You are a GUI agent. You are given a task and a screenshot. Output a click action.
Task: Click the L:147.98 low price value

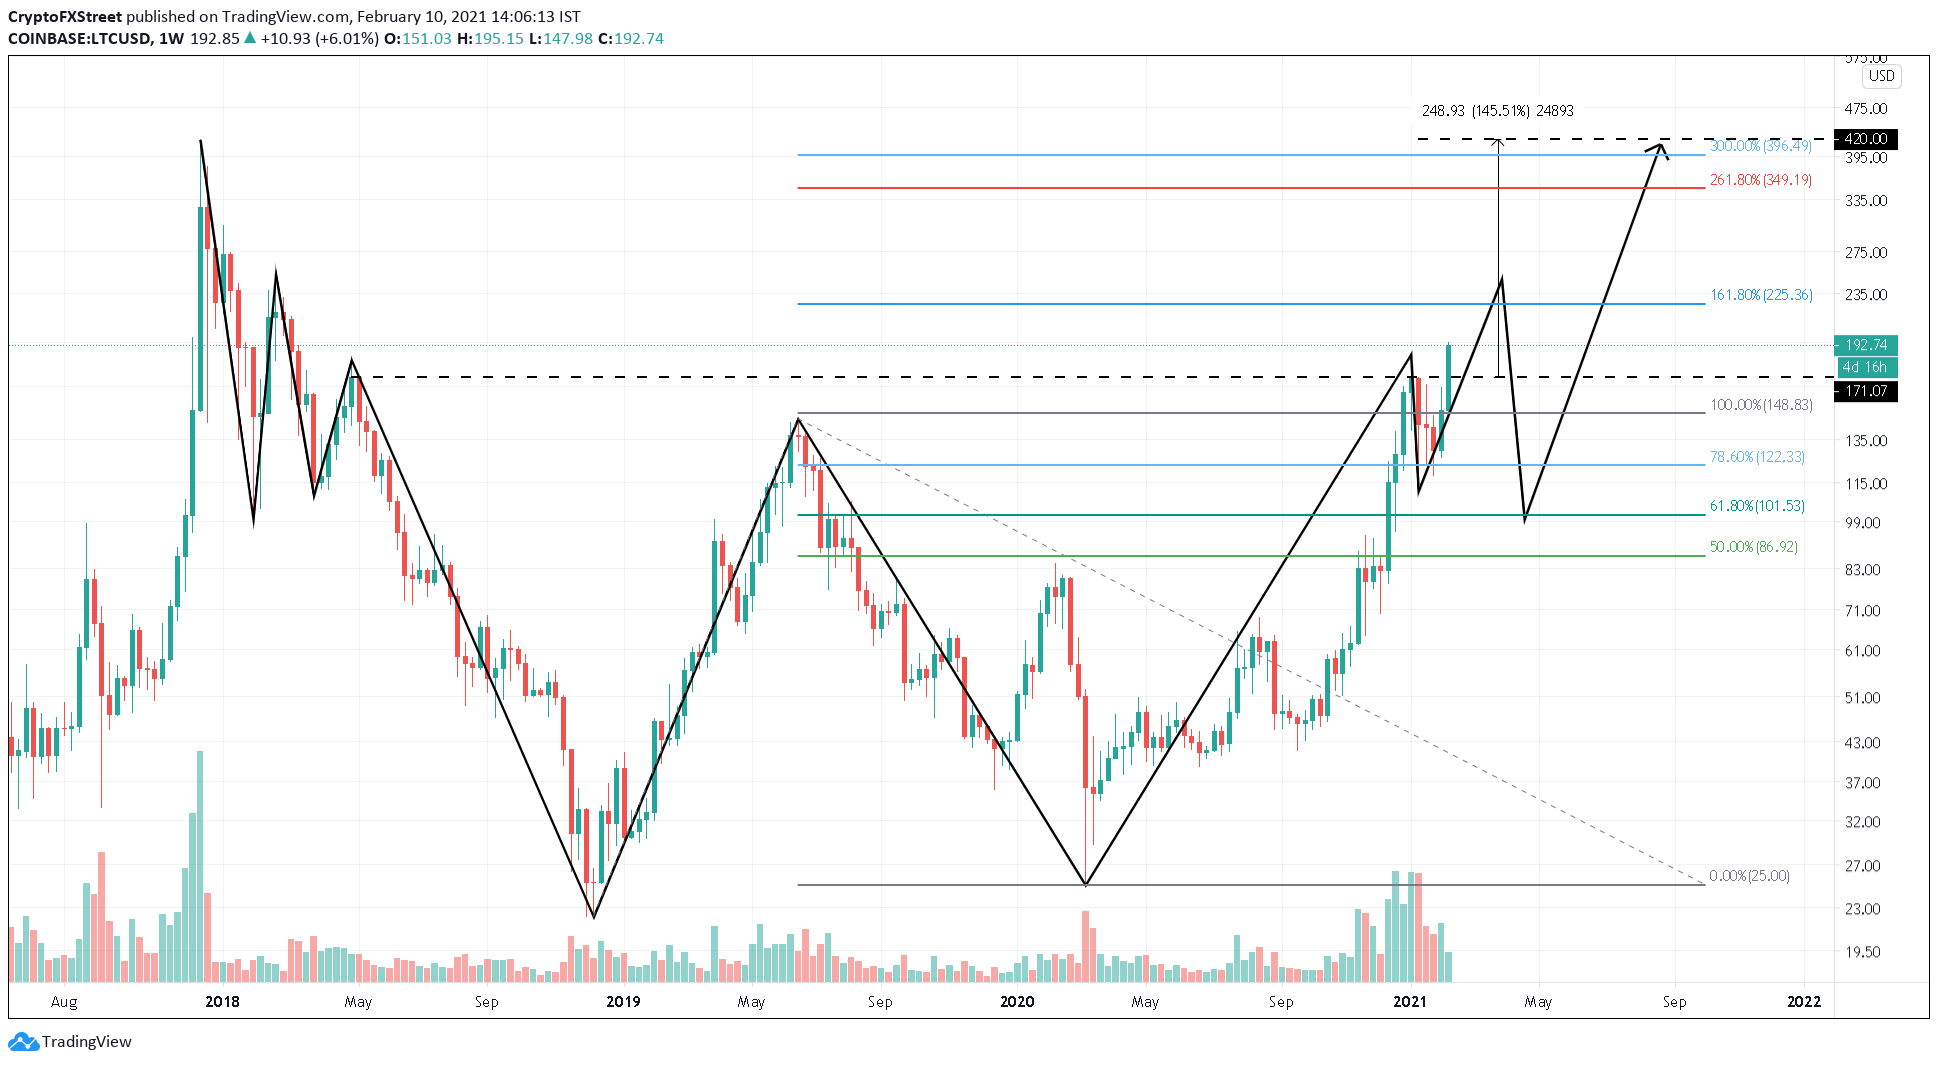point(561,39)
